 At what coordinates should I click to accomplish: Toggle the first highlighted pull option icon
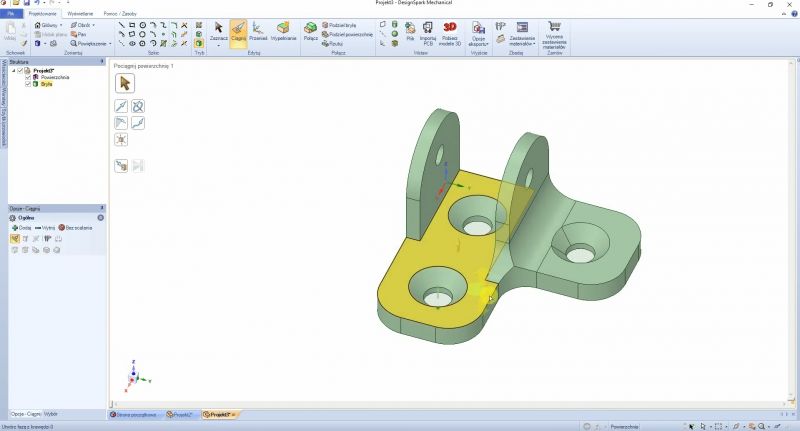(15, 239)
